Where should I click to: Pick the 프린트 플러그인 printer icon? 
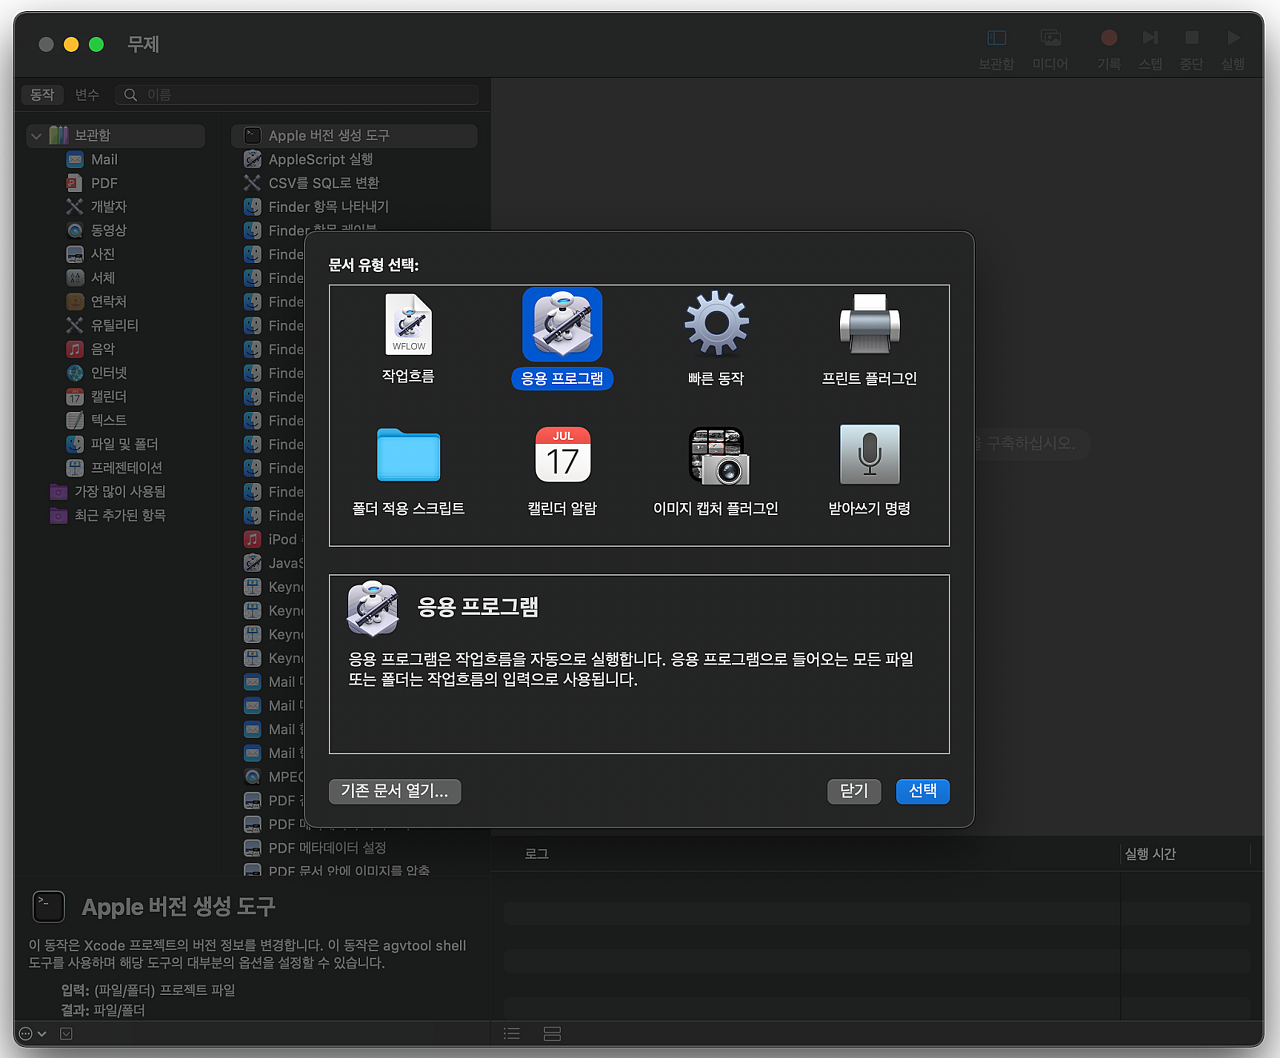(x=869, y=323)
